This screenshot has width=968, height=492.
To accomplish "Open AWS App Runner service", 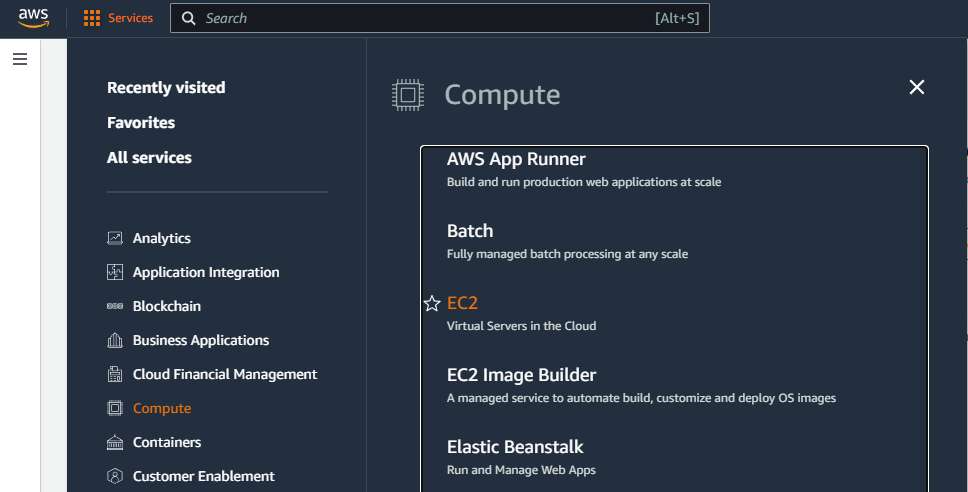I will pyautogui.click(x=516, y=159).
